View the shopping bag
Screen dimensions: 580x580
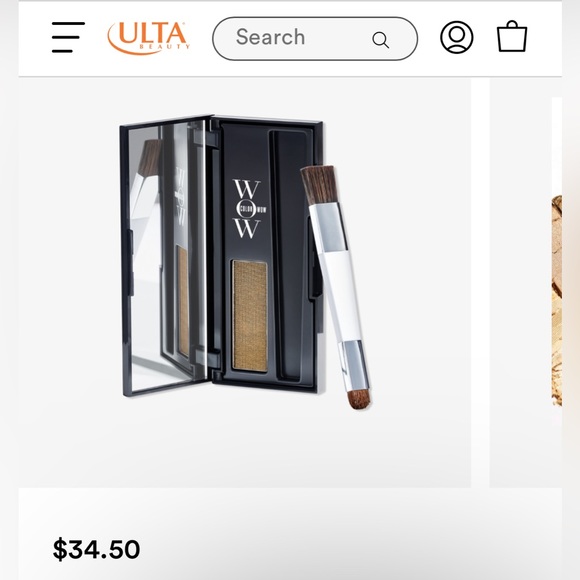(512, 36)
